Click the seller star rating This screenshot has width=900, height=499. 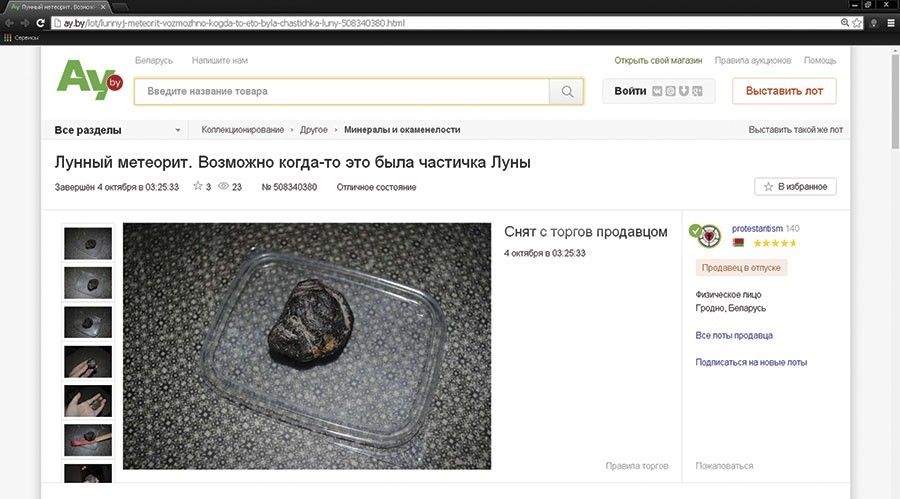(x=774, y=243)
